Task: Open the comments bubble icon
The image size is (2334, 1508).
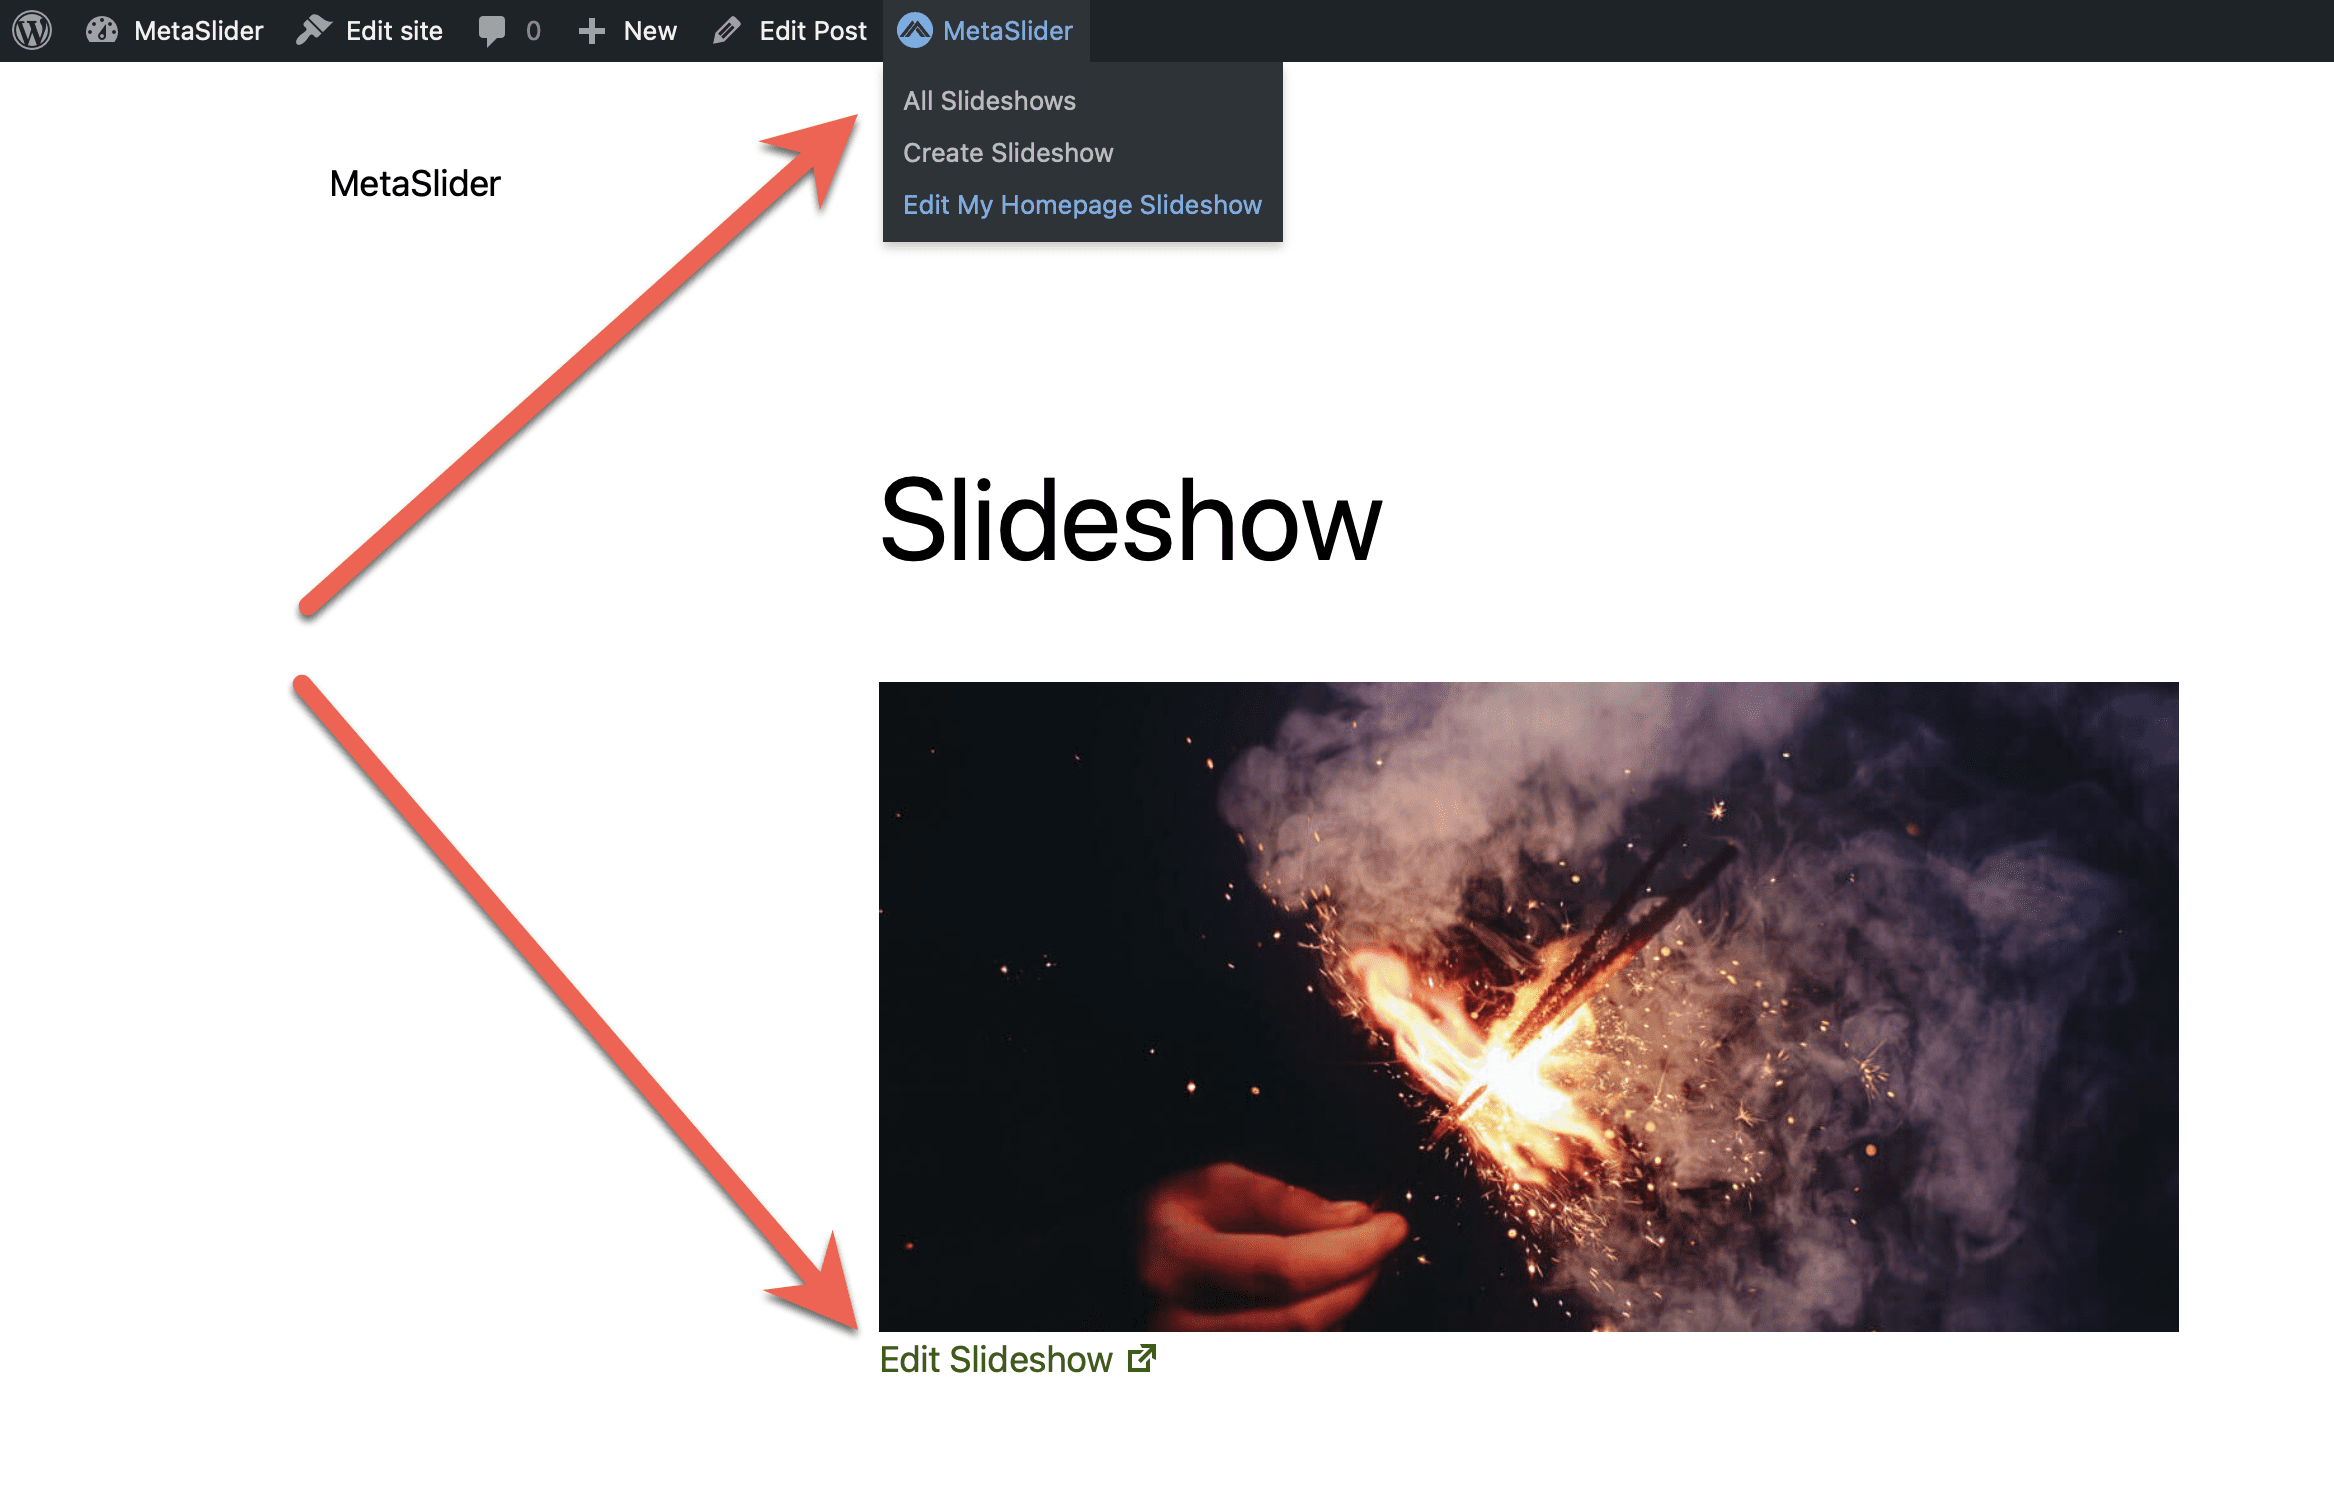Action: [x=491, y=30]
